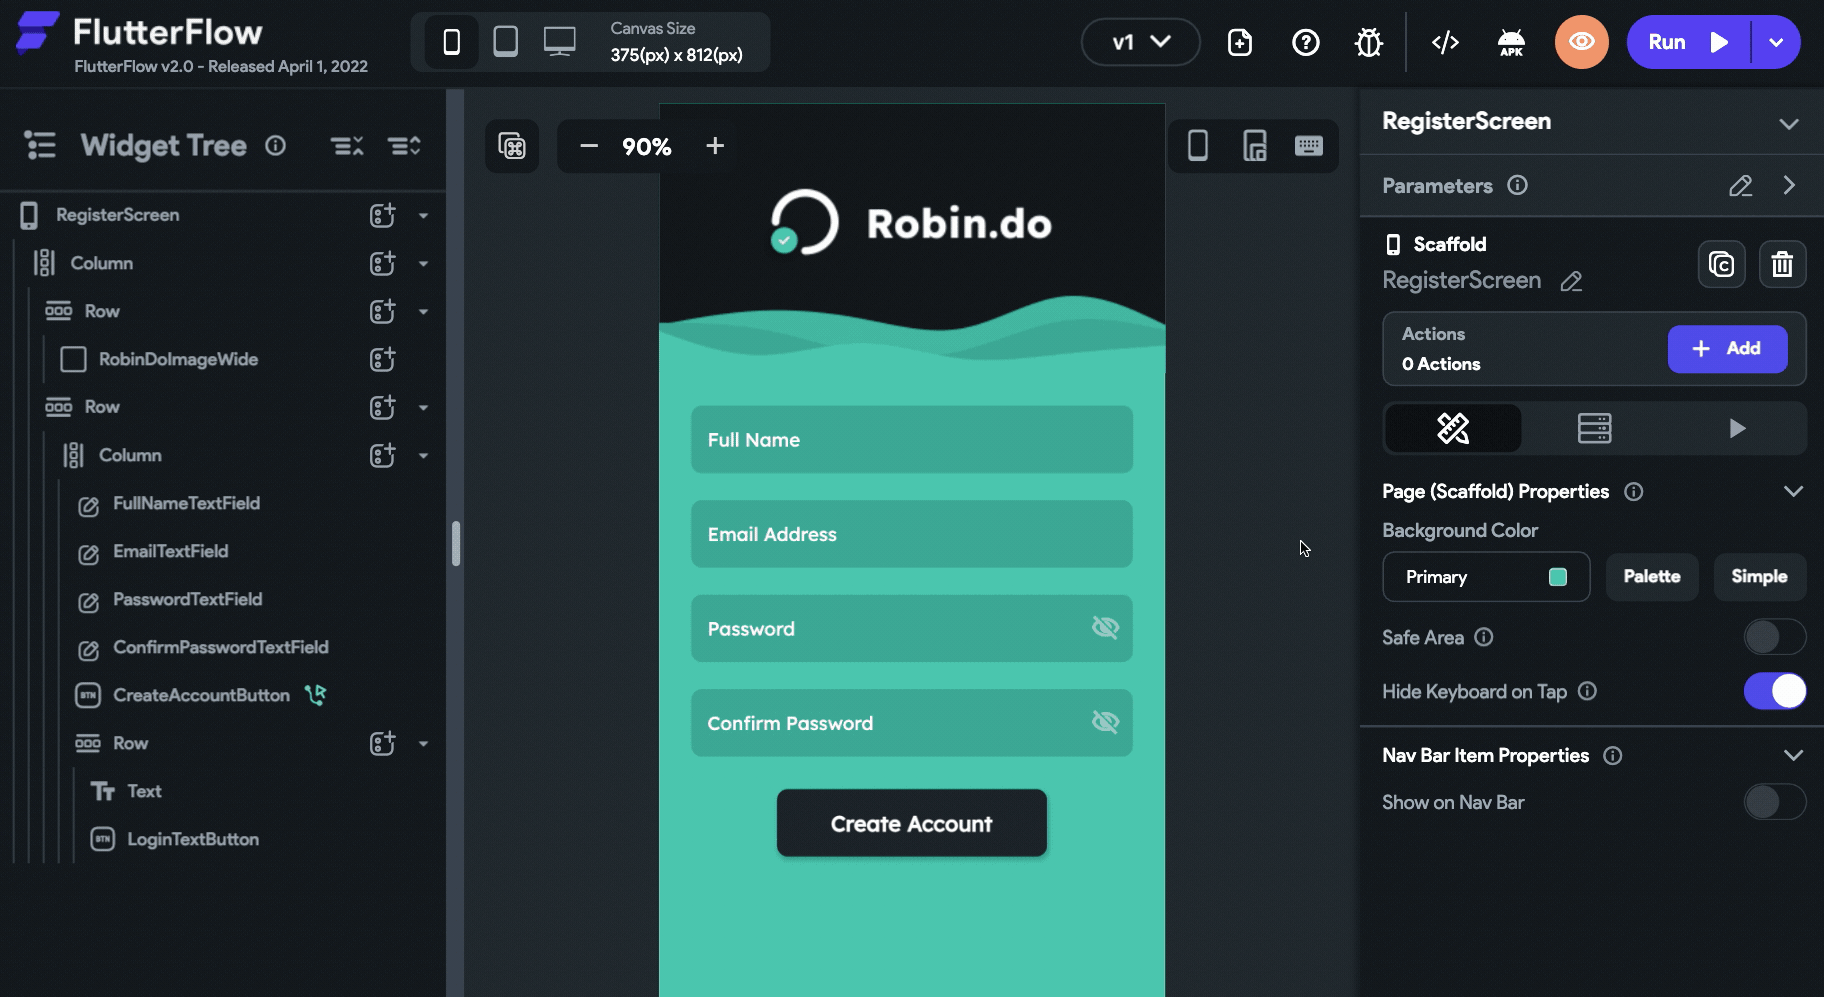Screen dimensions: 1824x997
Task: Select the desktop canvas size icon
Action: pyautogui.click(x=559, y=40)
